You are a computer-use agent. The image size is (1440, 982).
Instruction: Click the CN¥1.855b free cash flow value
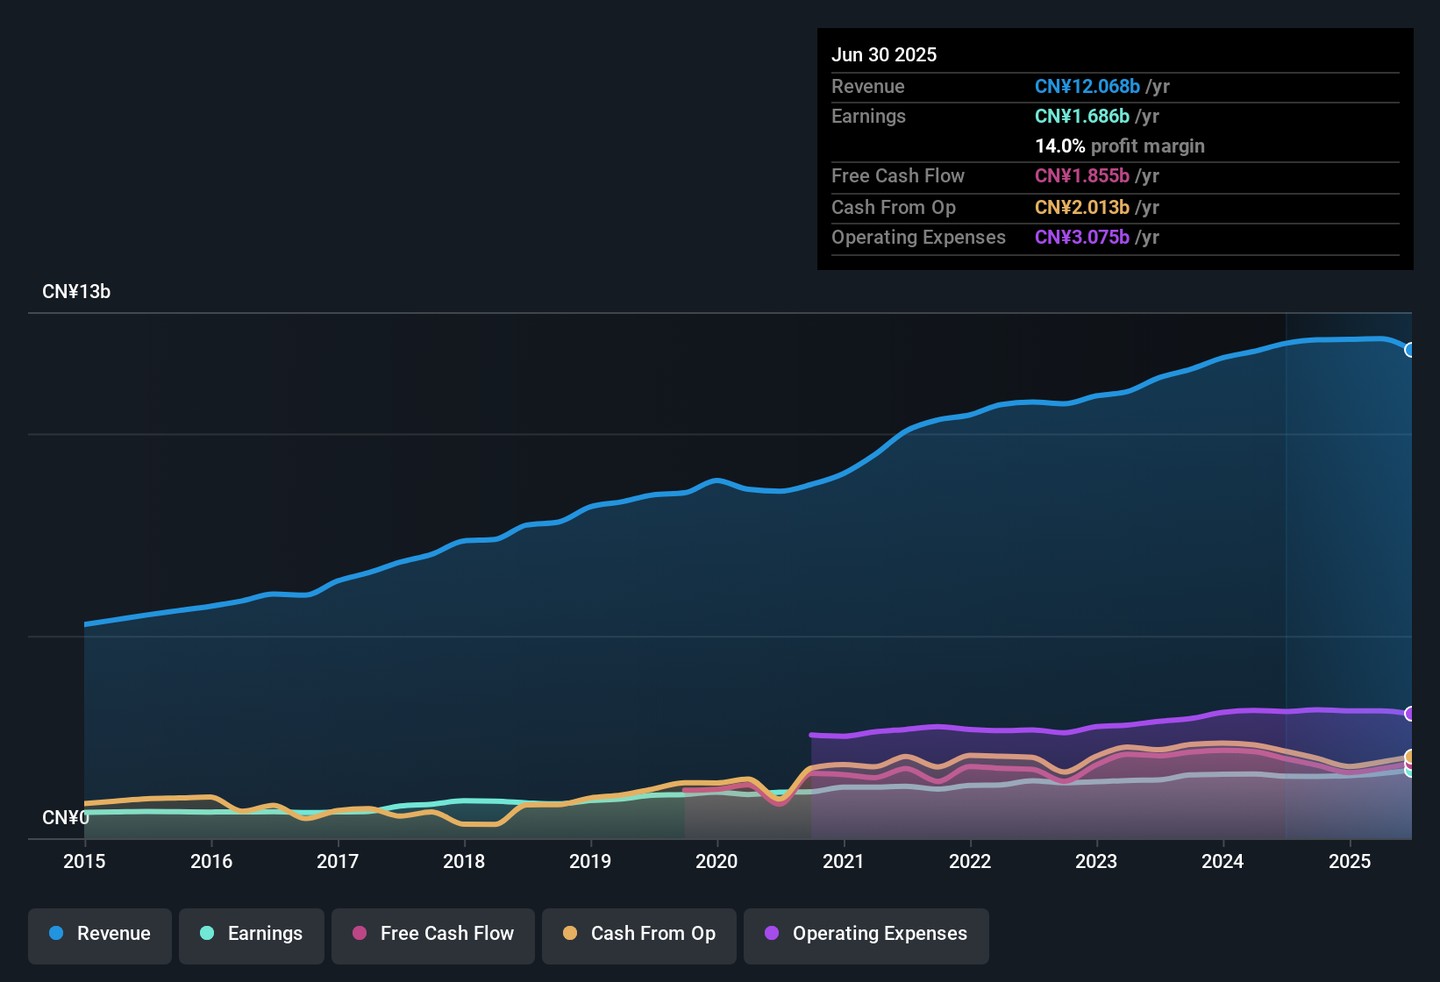(x=1082, y=176)
